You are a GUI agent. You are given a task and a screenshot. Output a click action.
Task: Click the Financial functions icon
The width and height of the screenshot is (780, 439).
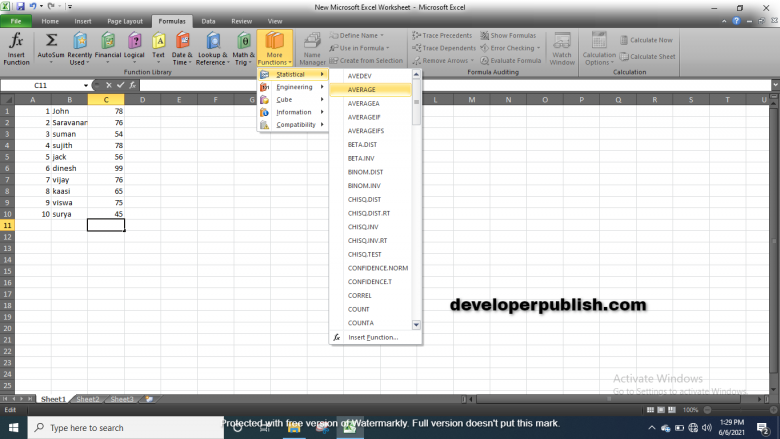107,48
